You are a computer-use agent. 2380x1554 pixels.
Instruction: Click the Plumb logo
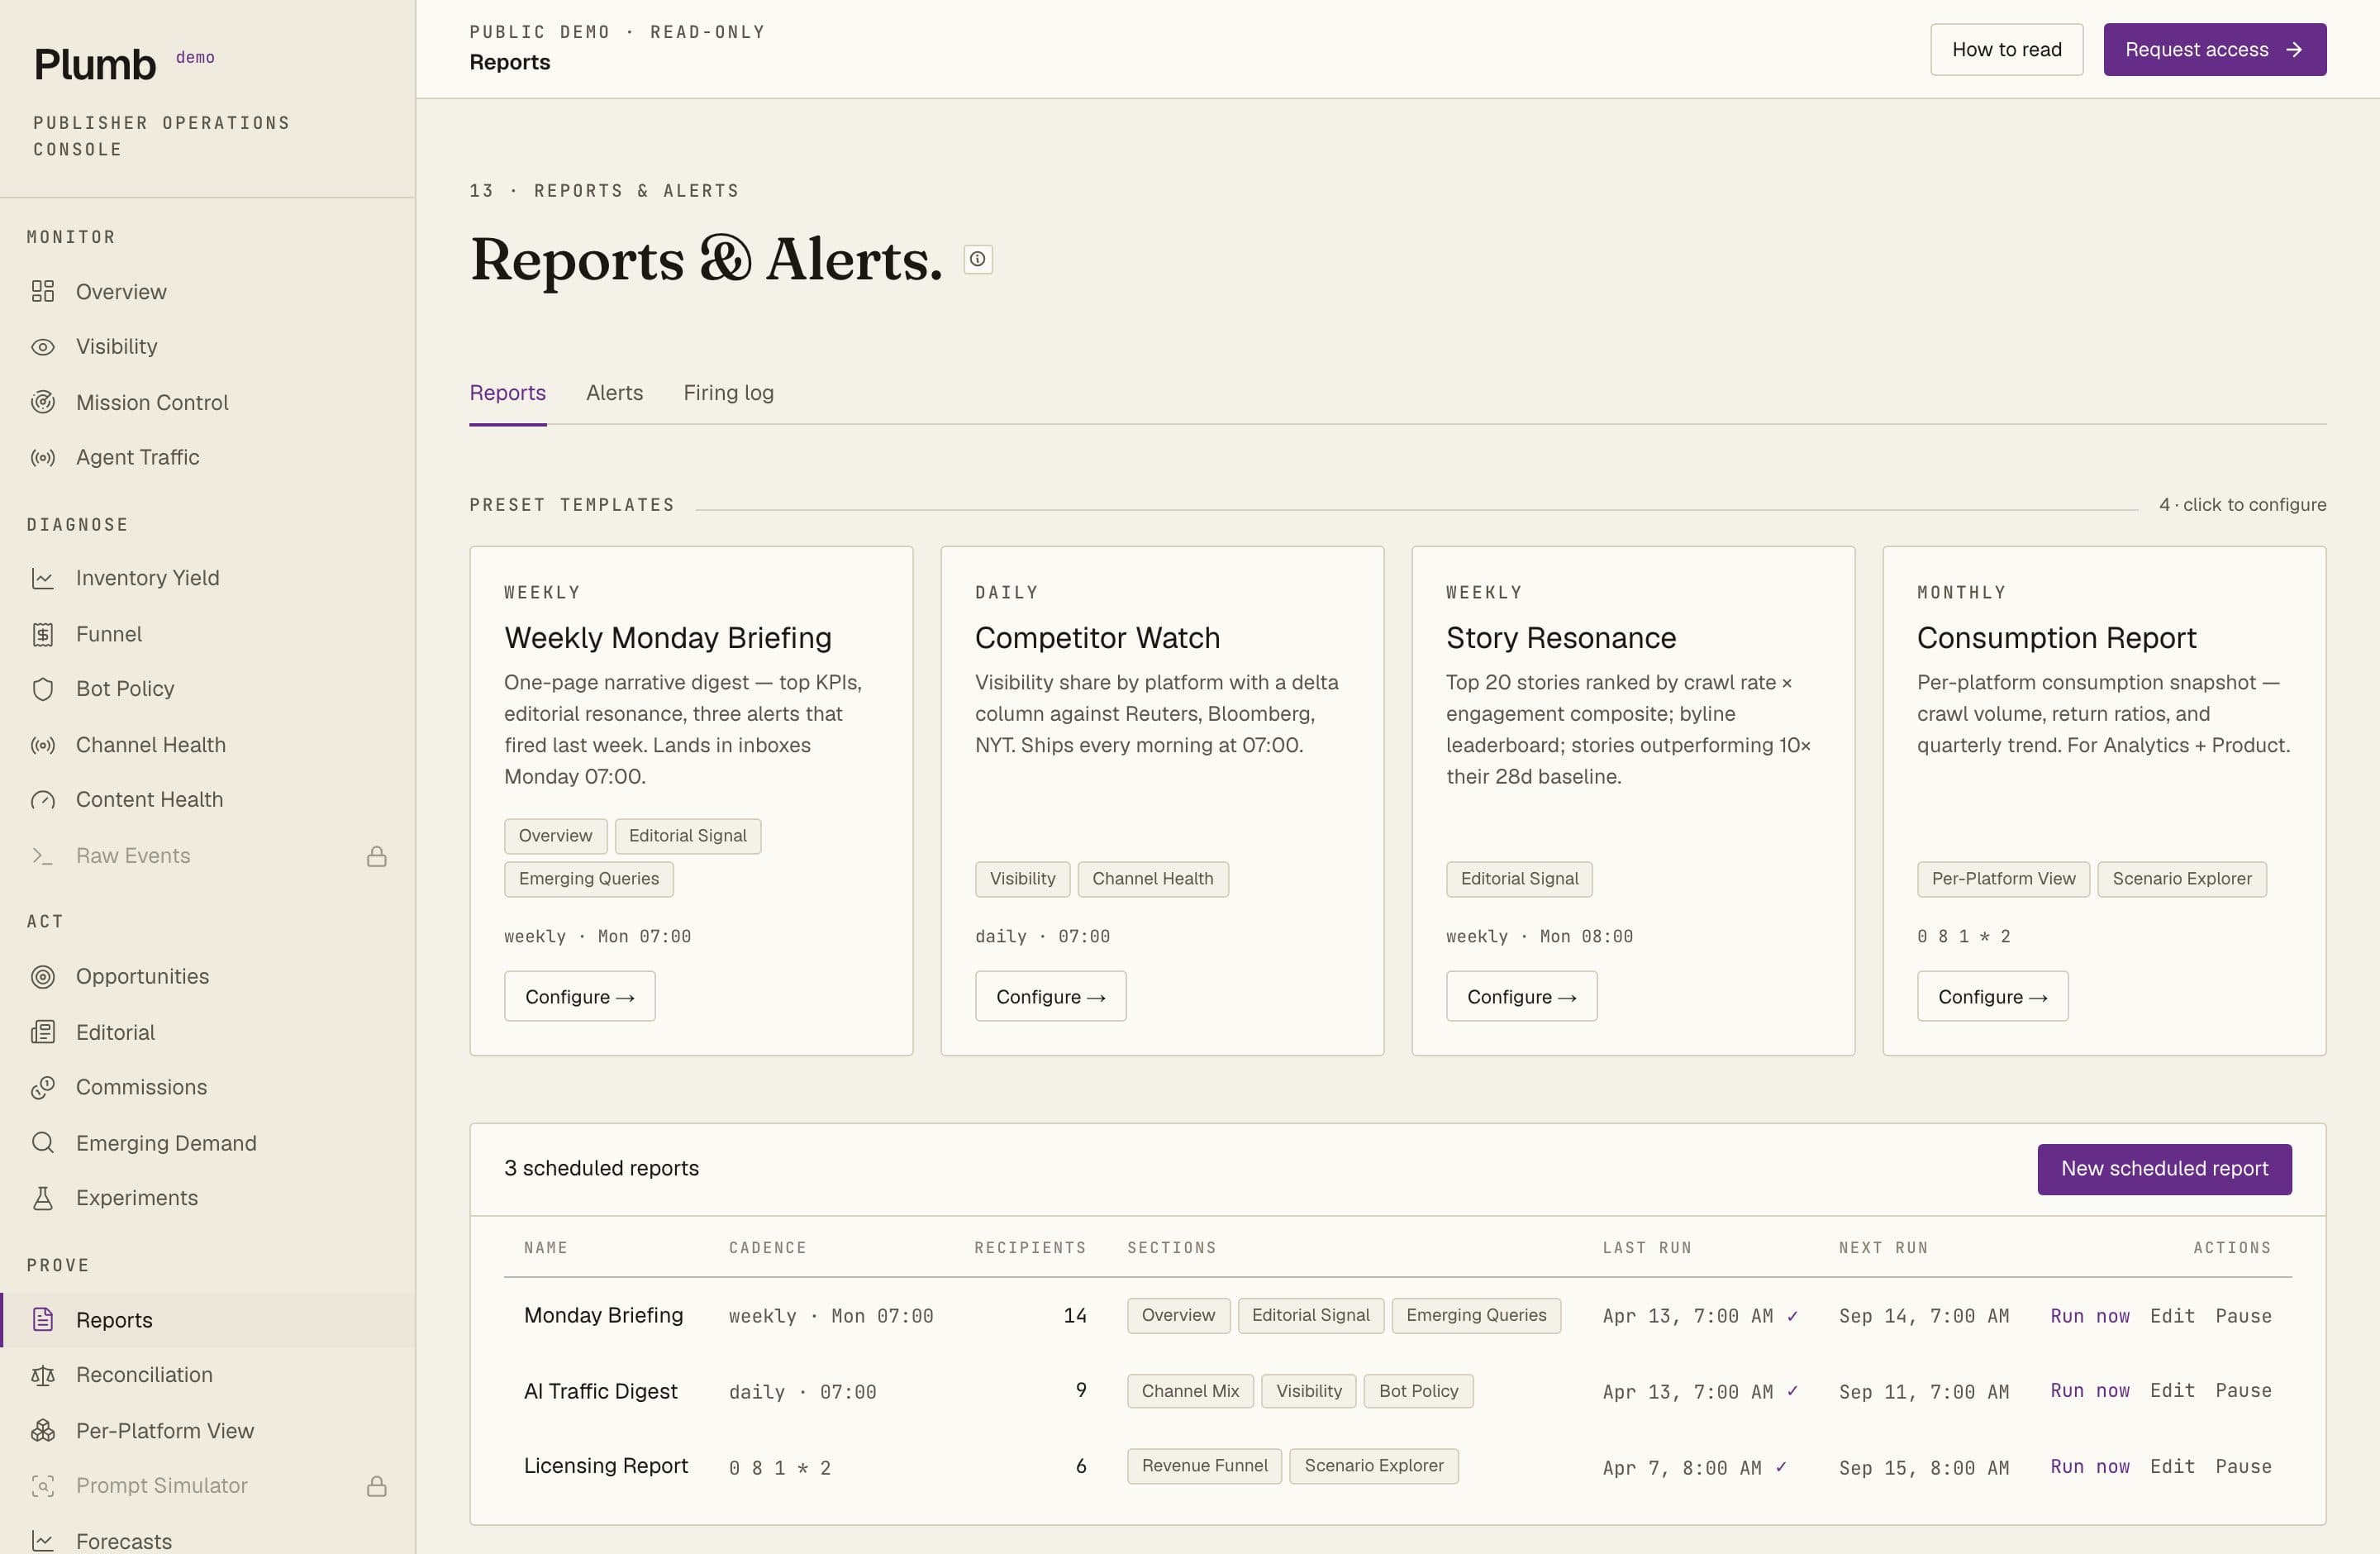point(95,65)
